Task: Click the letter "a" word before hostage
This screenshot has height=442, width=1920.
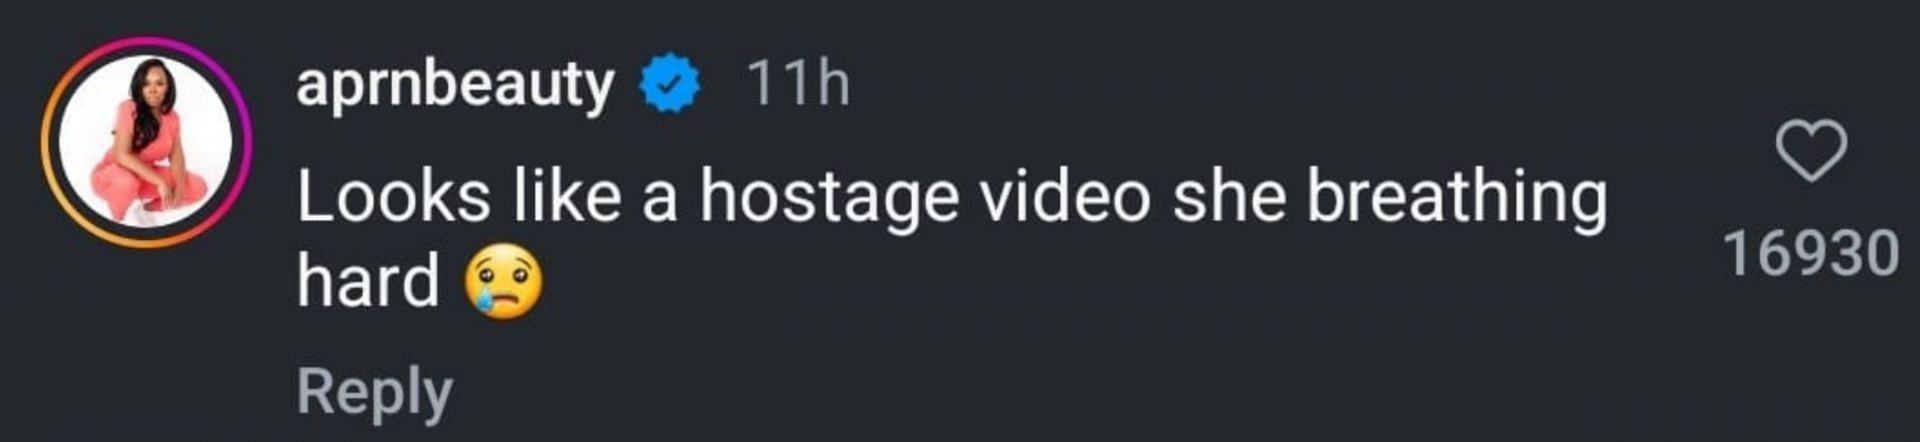Action: point(660,203)
